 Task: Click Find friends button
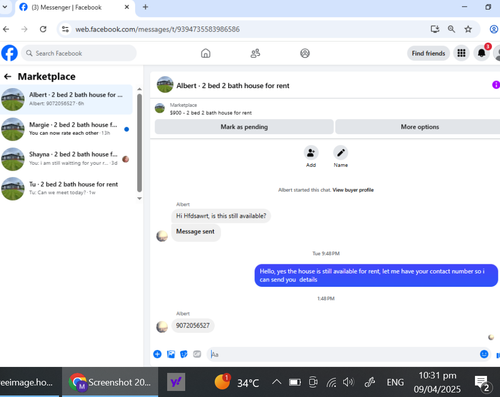(428, 53)
